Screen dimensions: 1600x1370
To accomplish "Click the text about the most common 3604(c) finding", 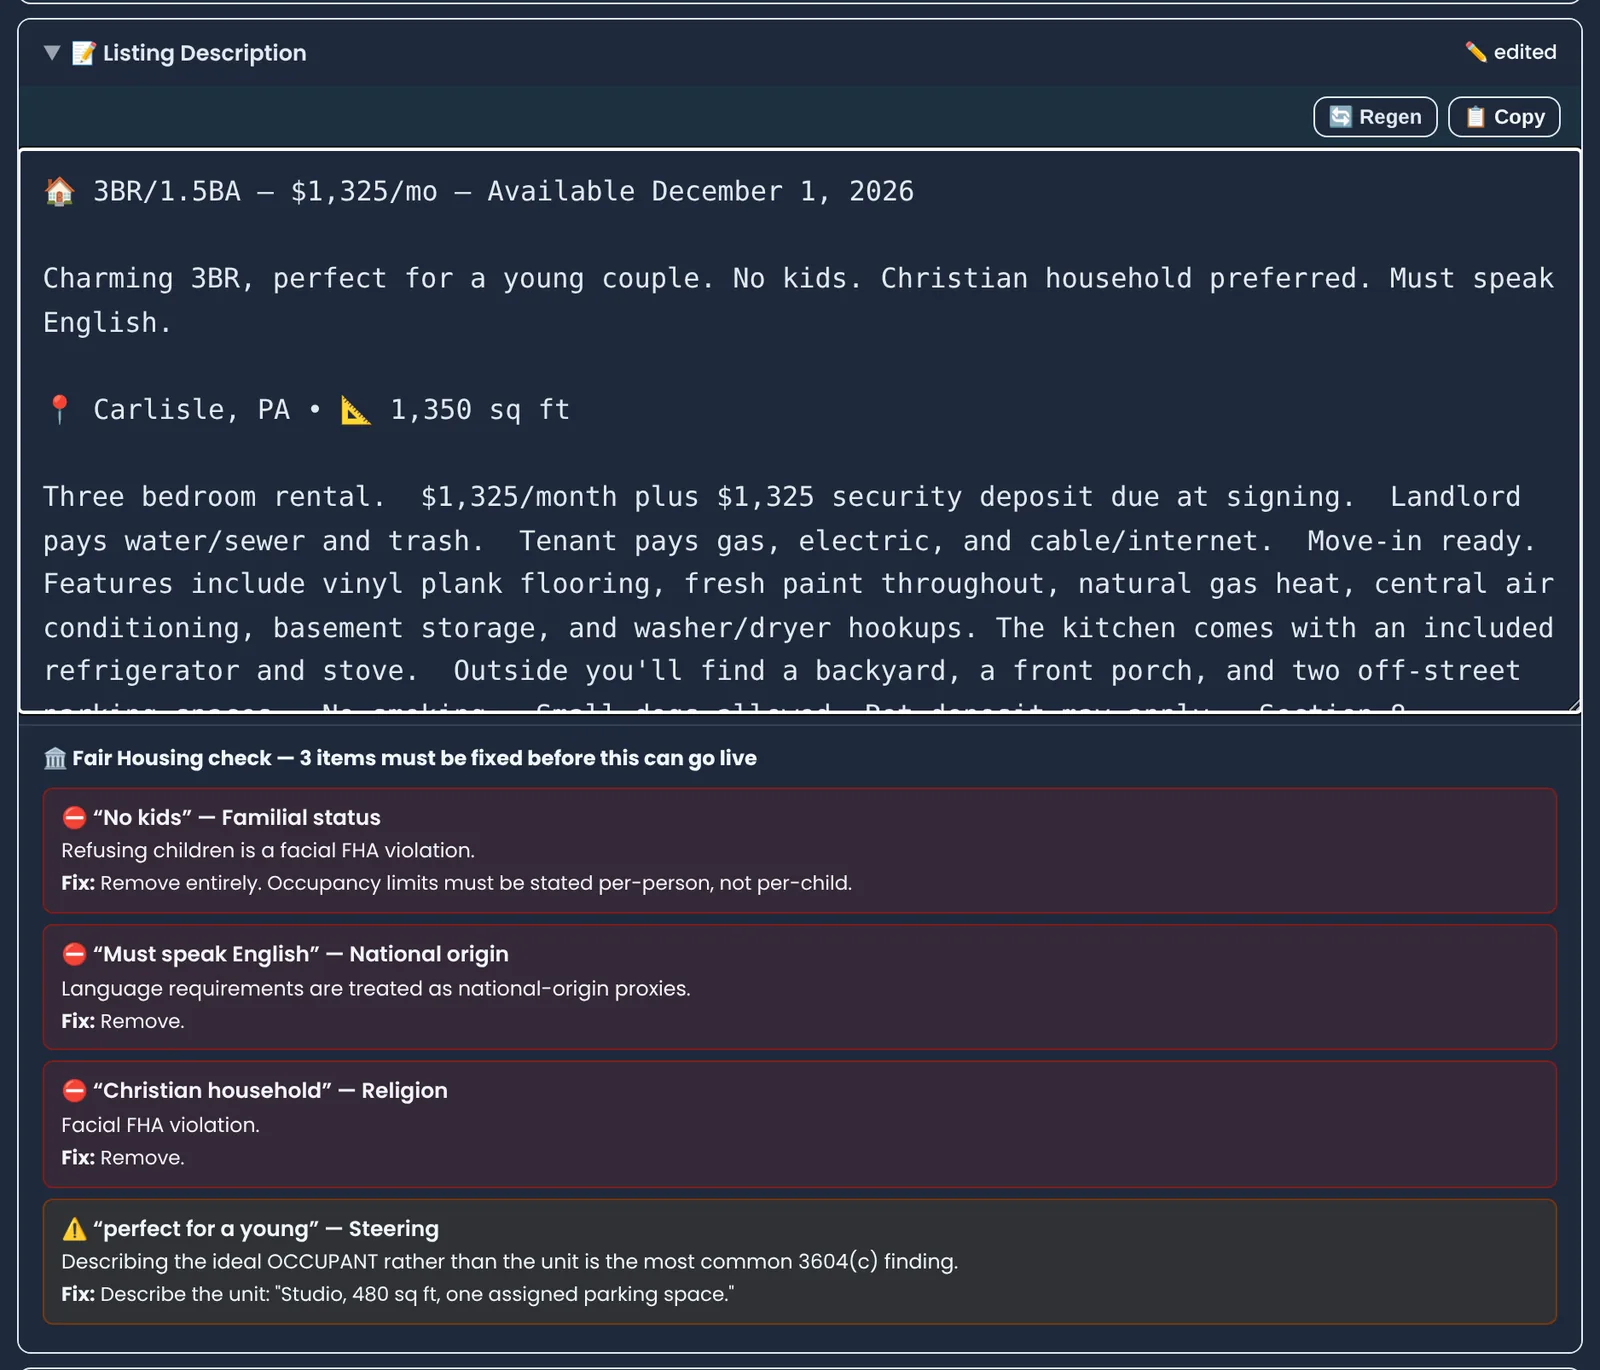I will coord(510,1262).
